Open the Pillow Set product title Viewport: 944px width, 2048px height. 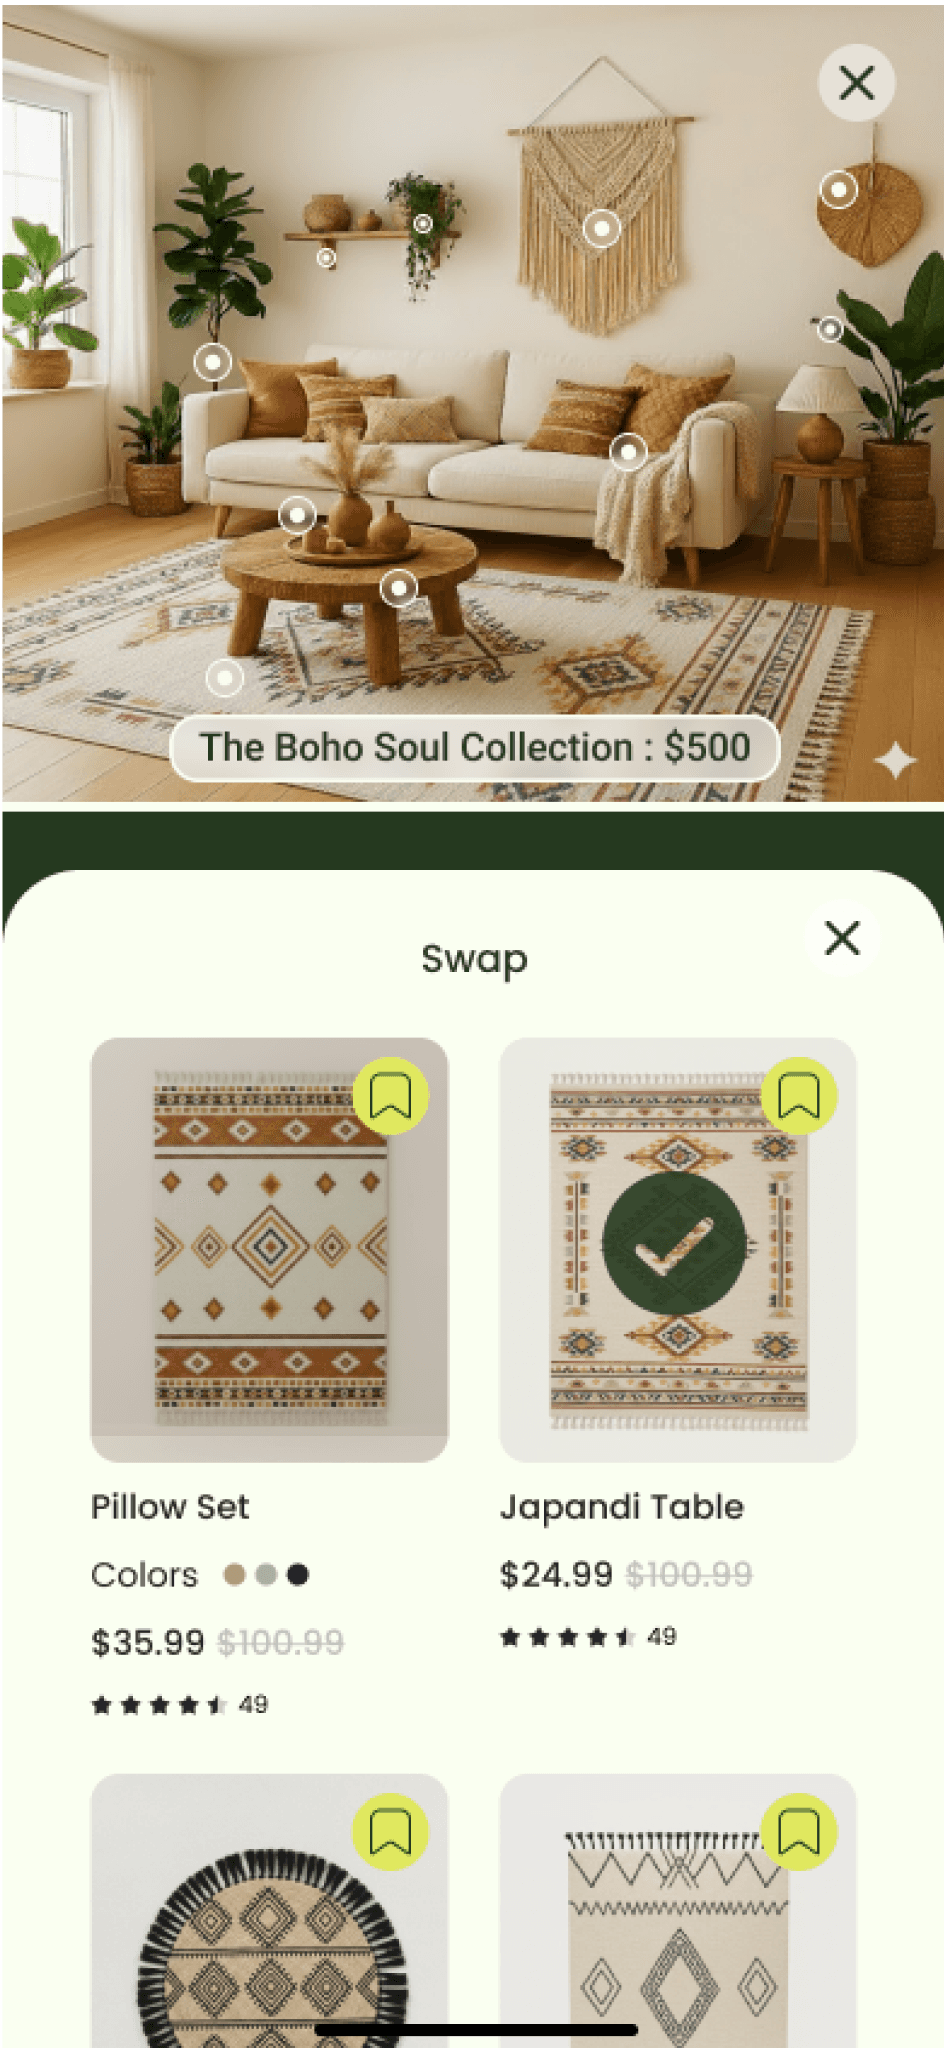(x=170, y=1507)
